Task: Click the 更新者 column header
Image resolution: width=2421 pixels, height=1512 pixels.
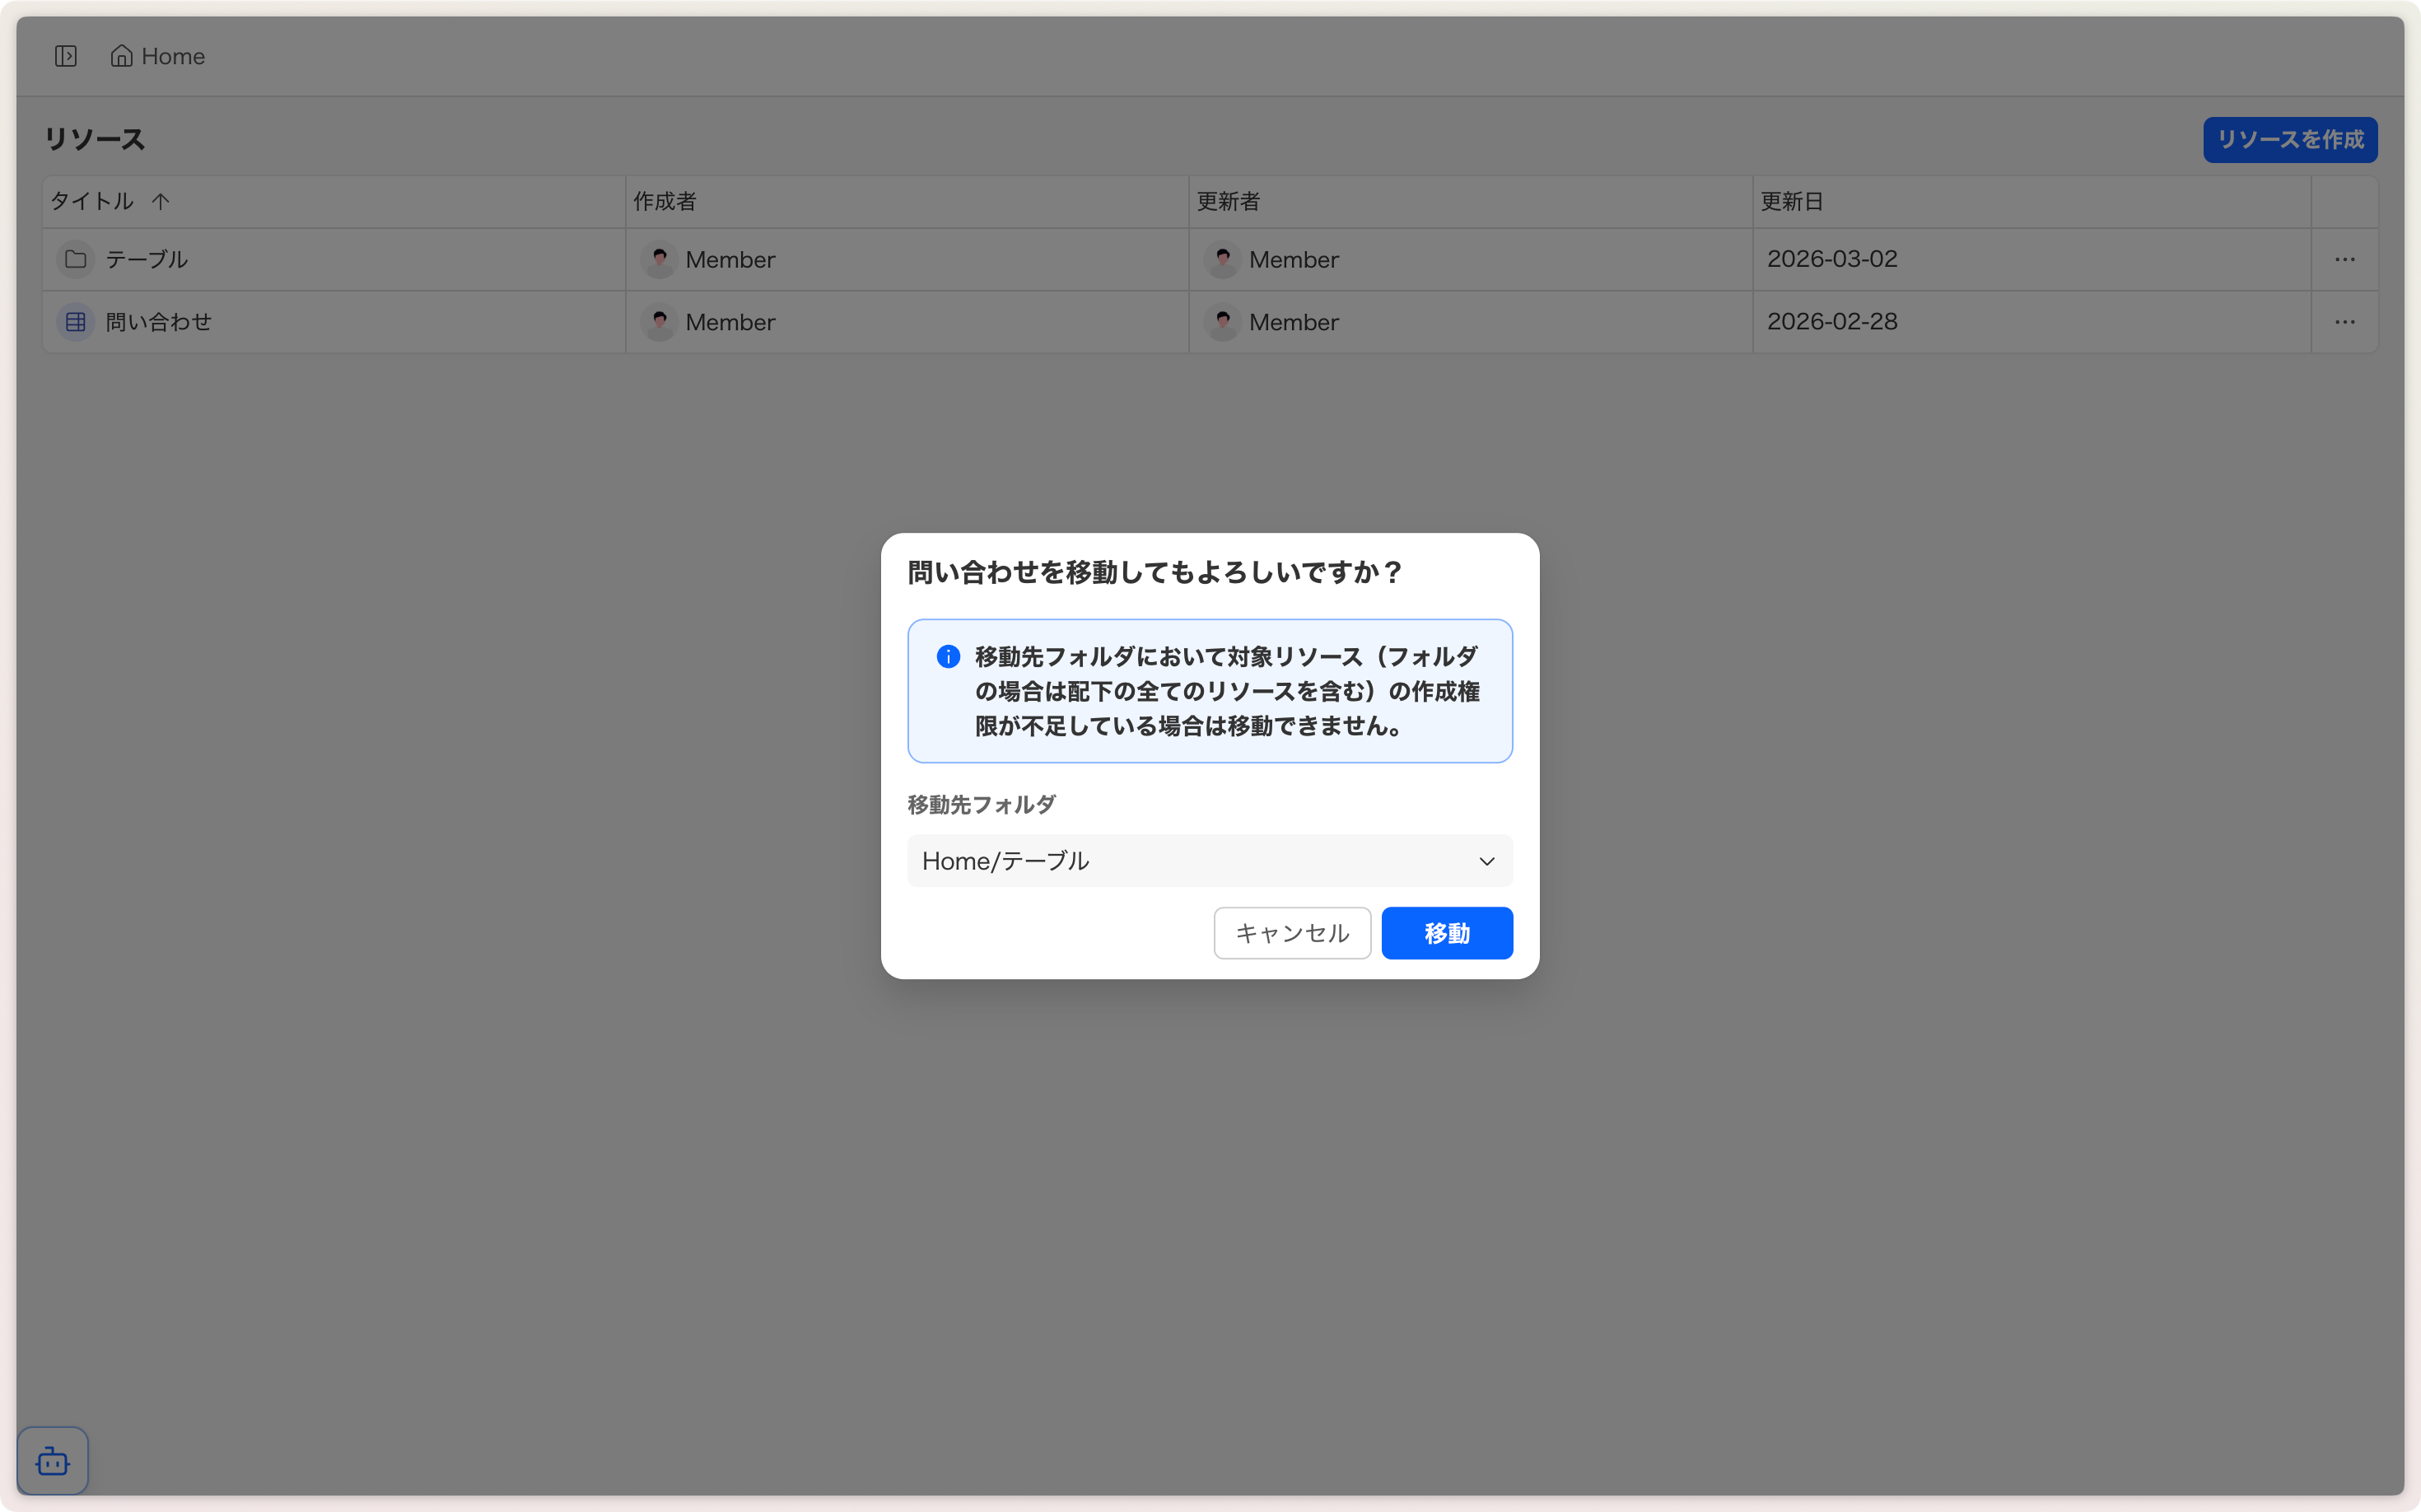Action: point(1228,202)
